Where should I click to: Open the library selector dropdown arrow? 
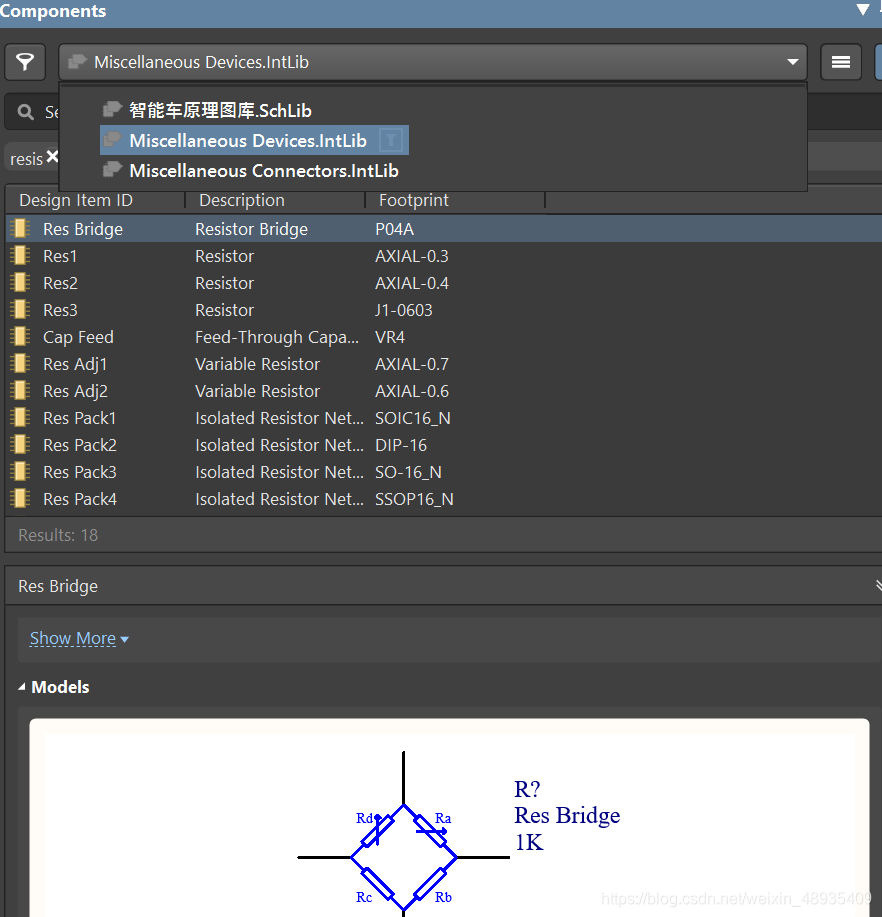point(794,62)
